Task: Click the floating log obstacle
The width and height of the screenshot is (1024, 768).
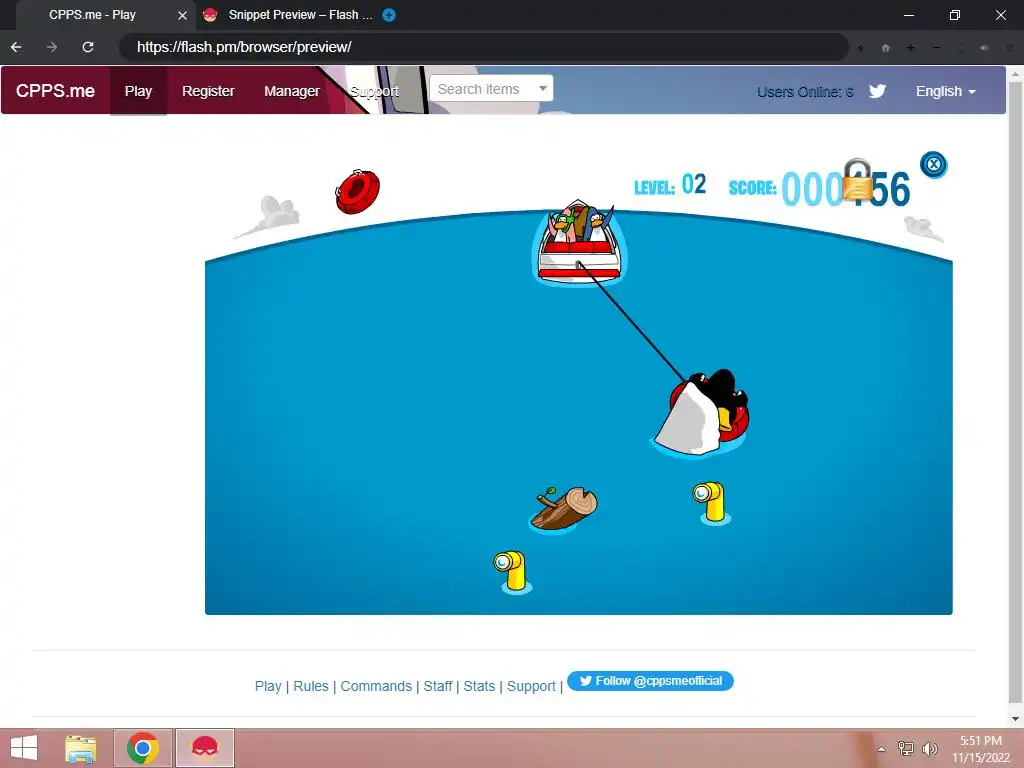Action: pos(564,509)
